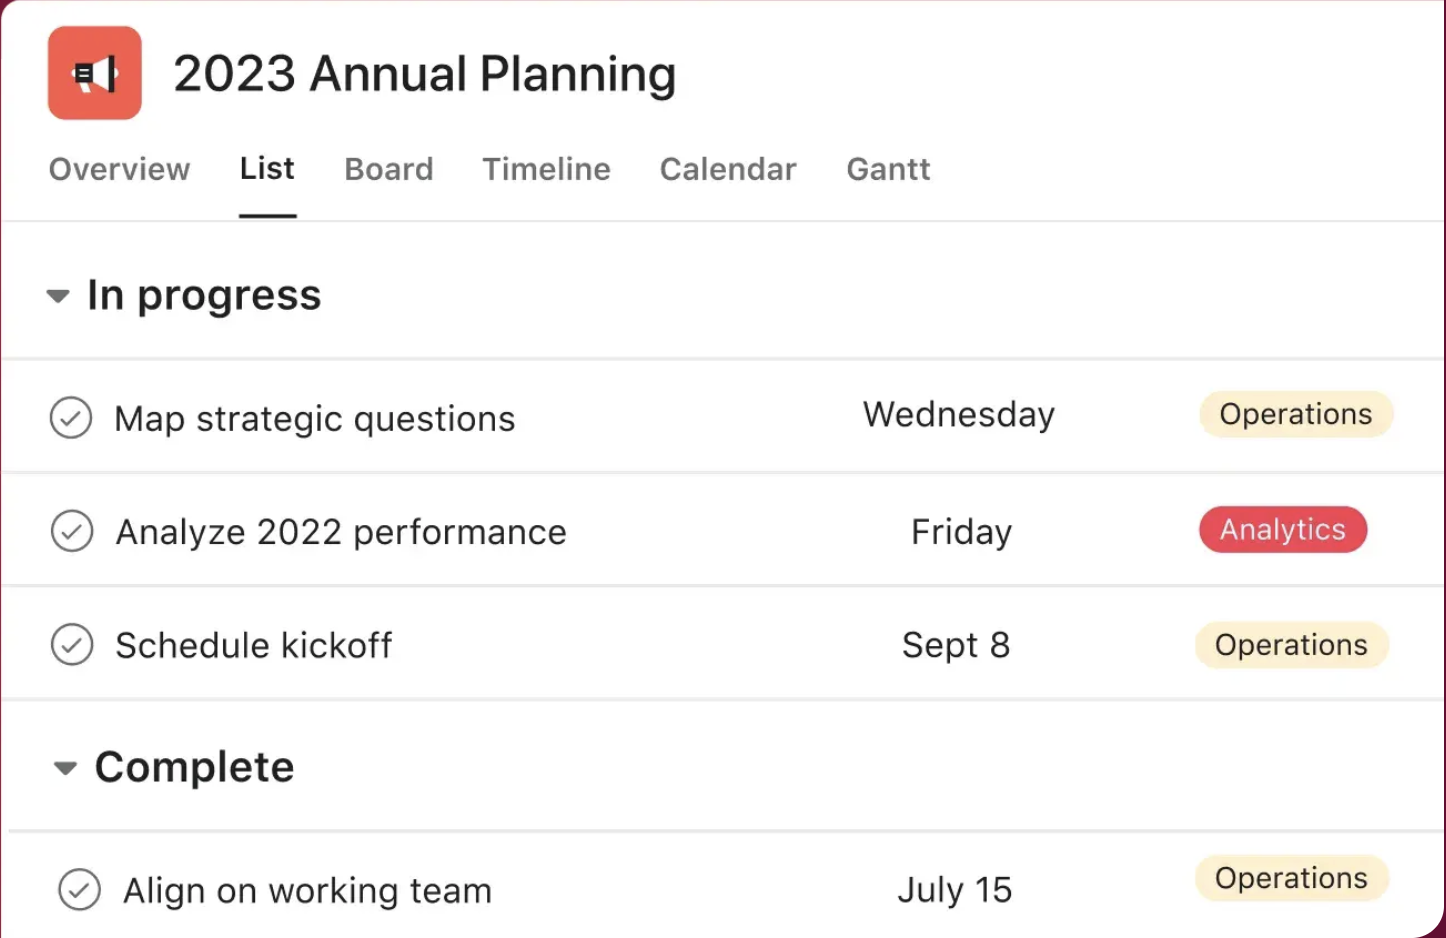This screenshot has width=1446, height=938.
Task: Switch to the Overview tab
Action: click(119, 169)
